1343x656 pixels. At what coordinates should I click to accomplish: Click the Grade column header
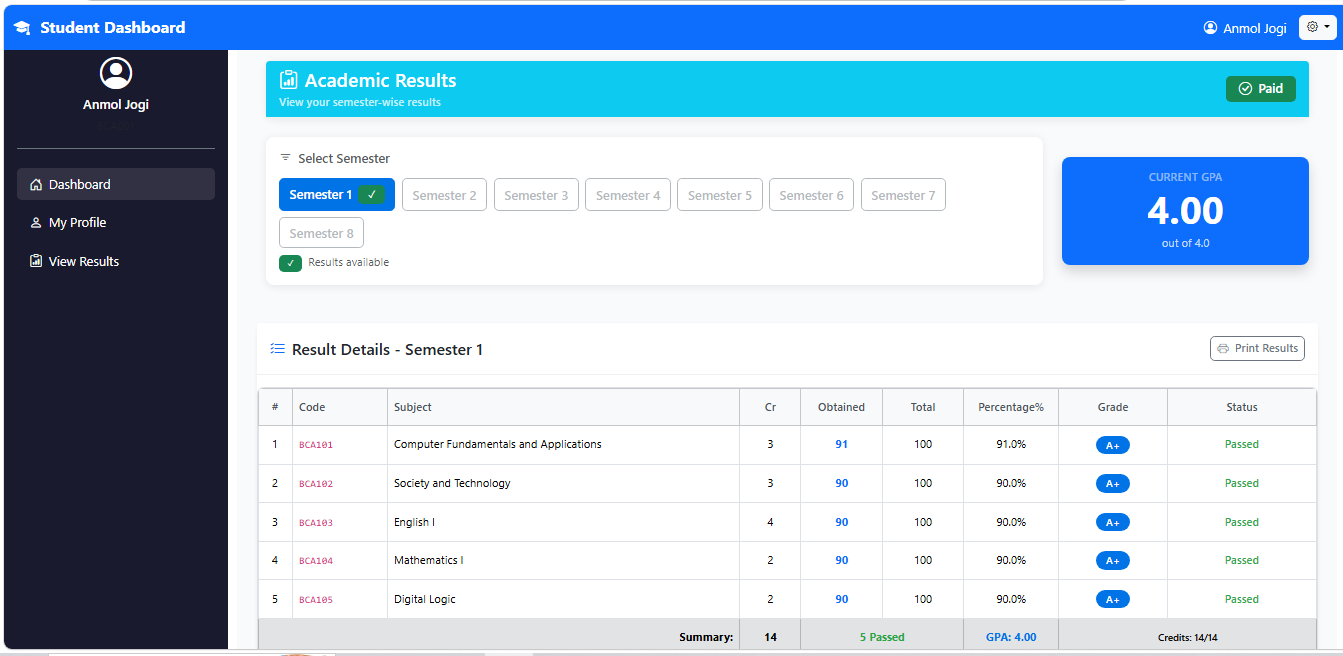(1113, 407)
